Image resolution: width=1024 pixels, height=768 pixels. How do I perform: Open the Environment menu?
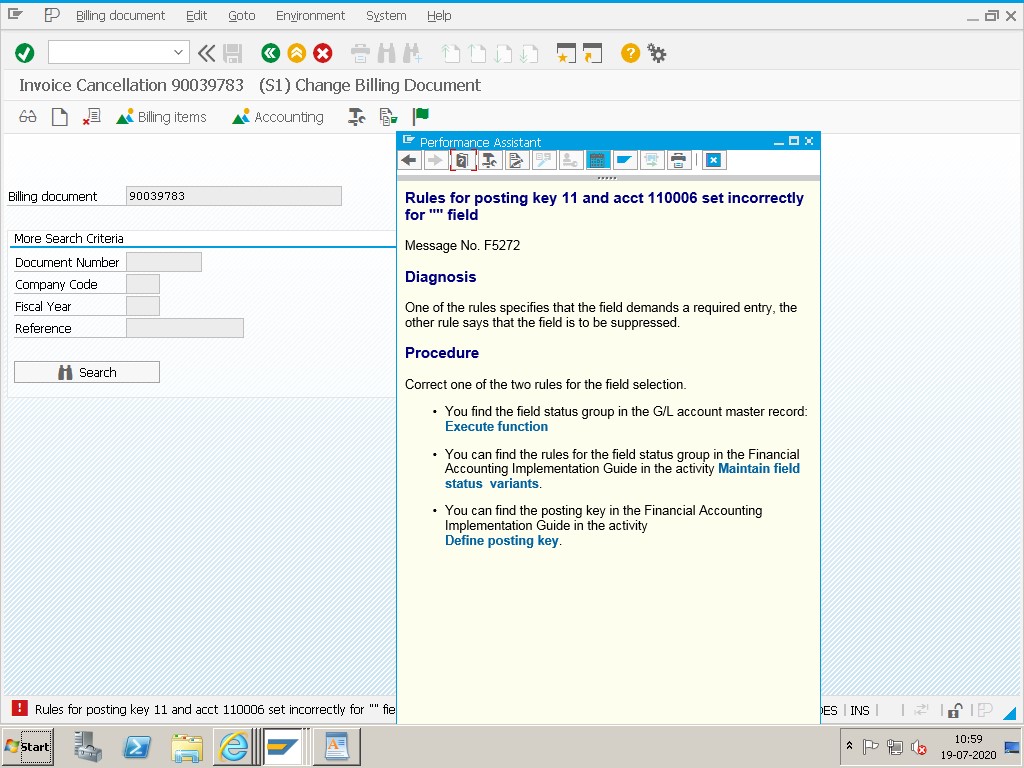310,16
